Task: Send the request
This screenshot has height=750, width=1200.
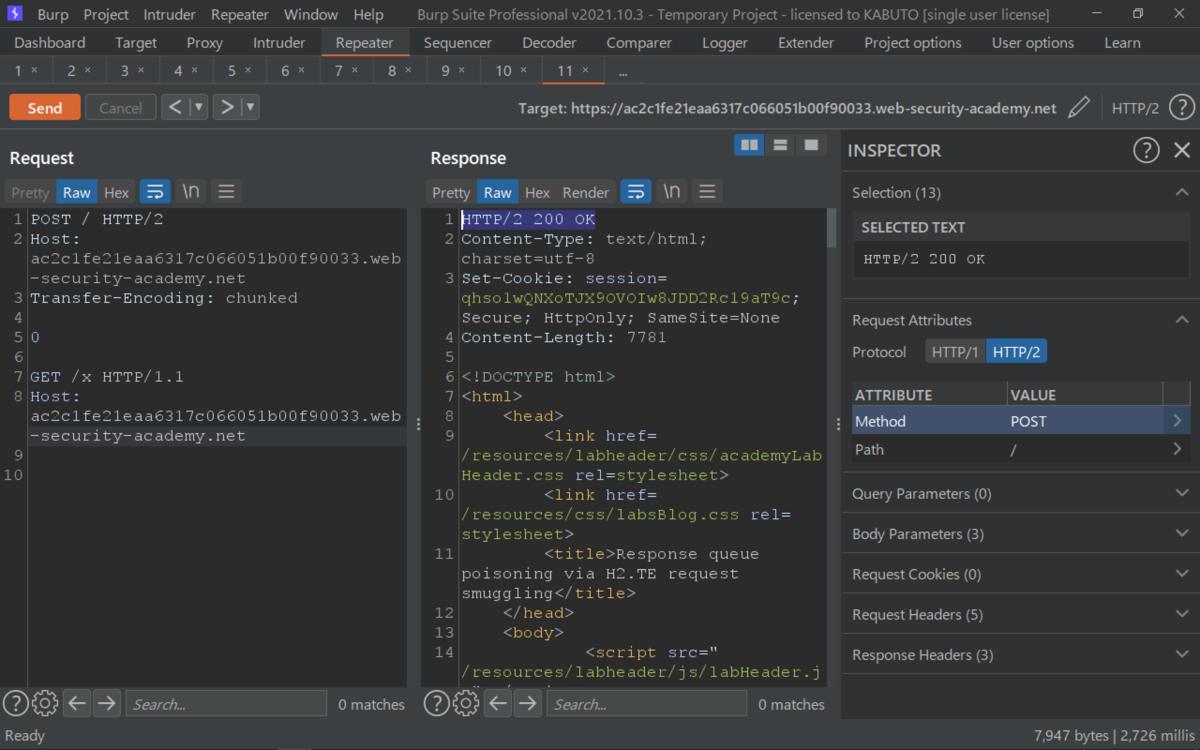Action: pyautogui.click(x=45, y=108)
